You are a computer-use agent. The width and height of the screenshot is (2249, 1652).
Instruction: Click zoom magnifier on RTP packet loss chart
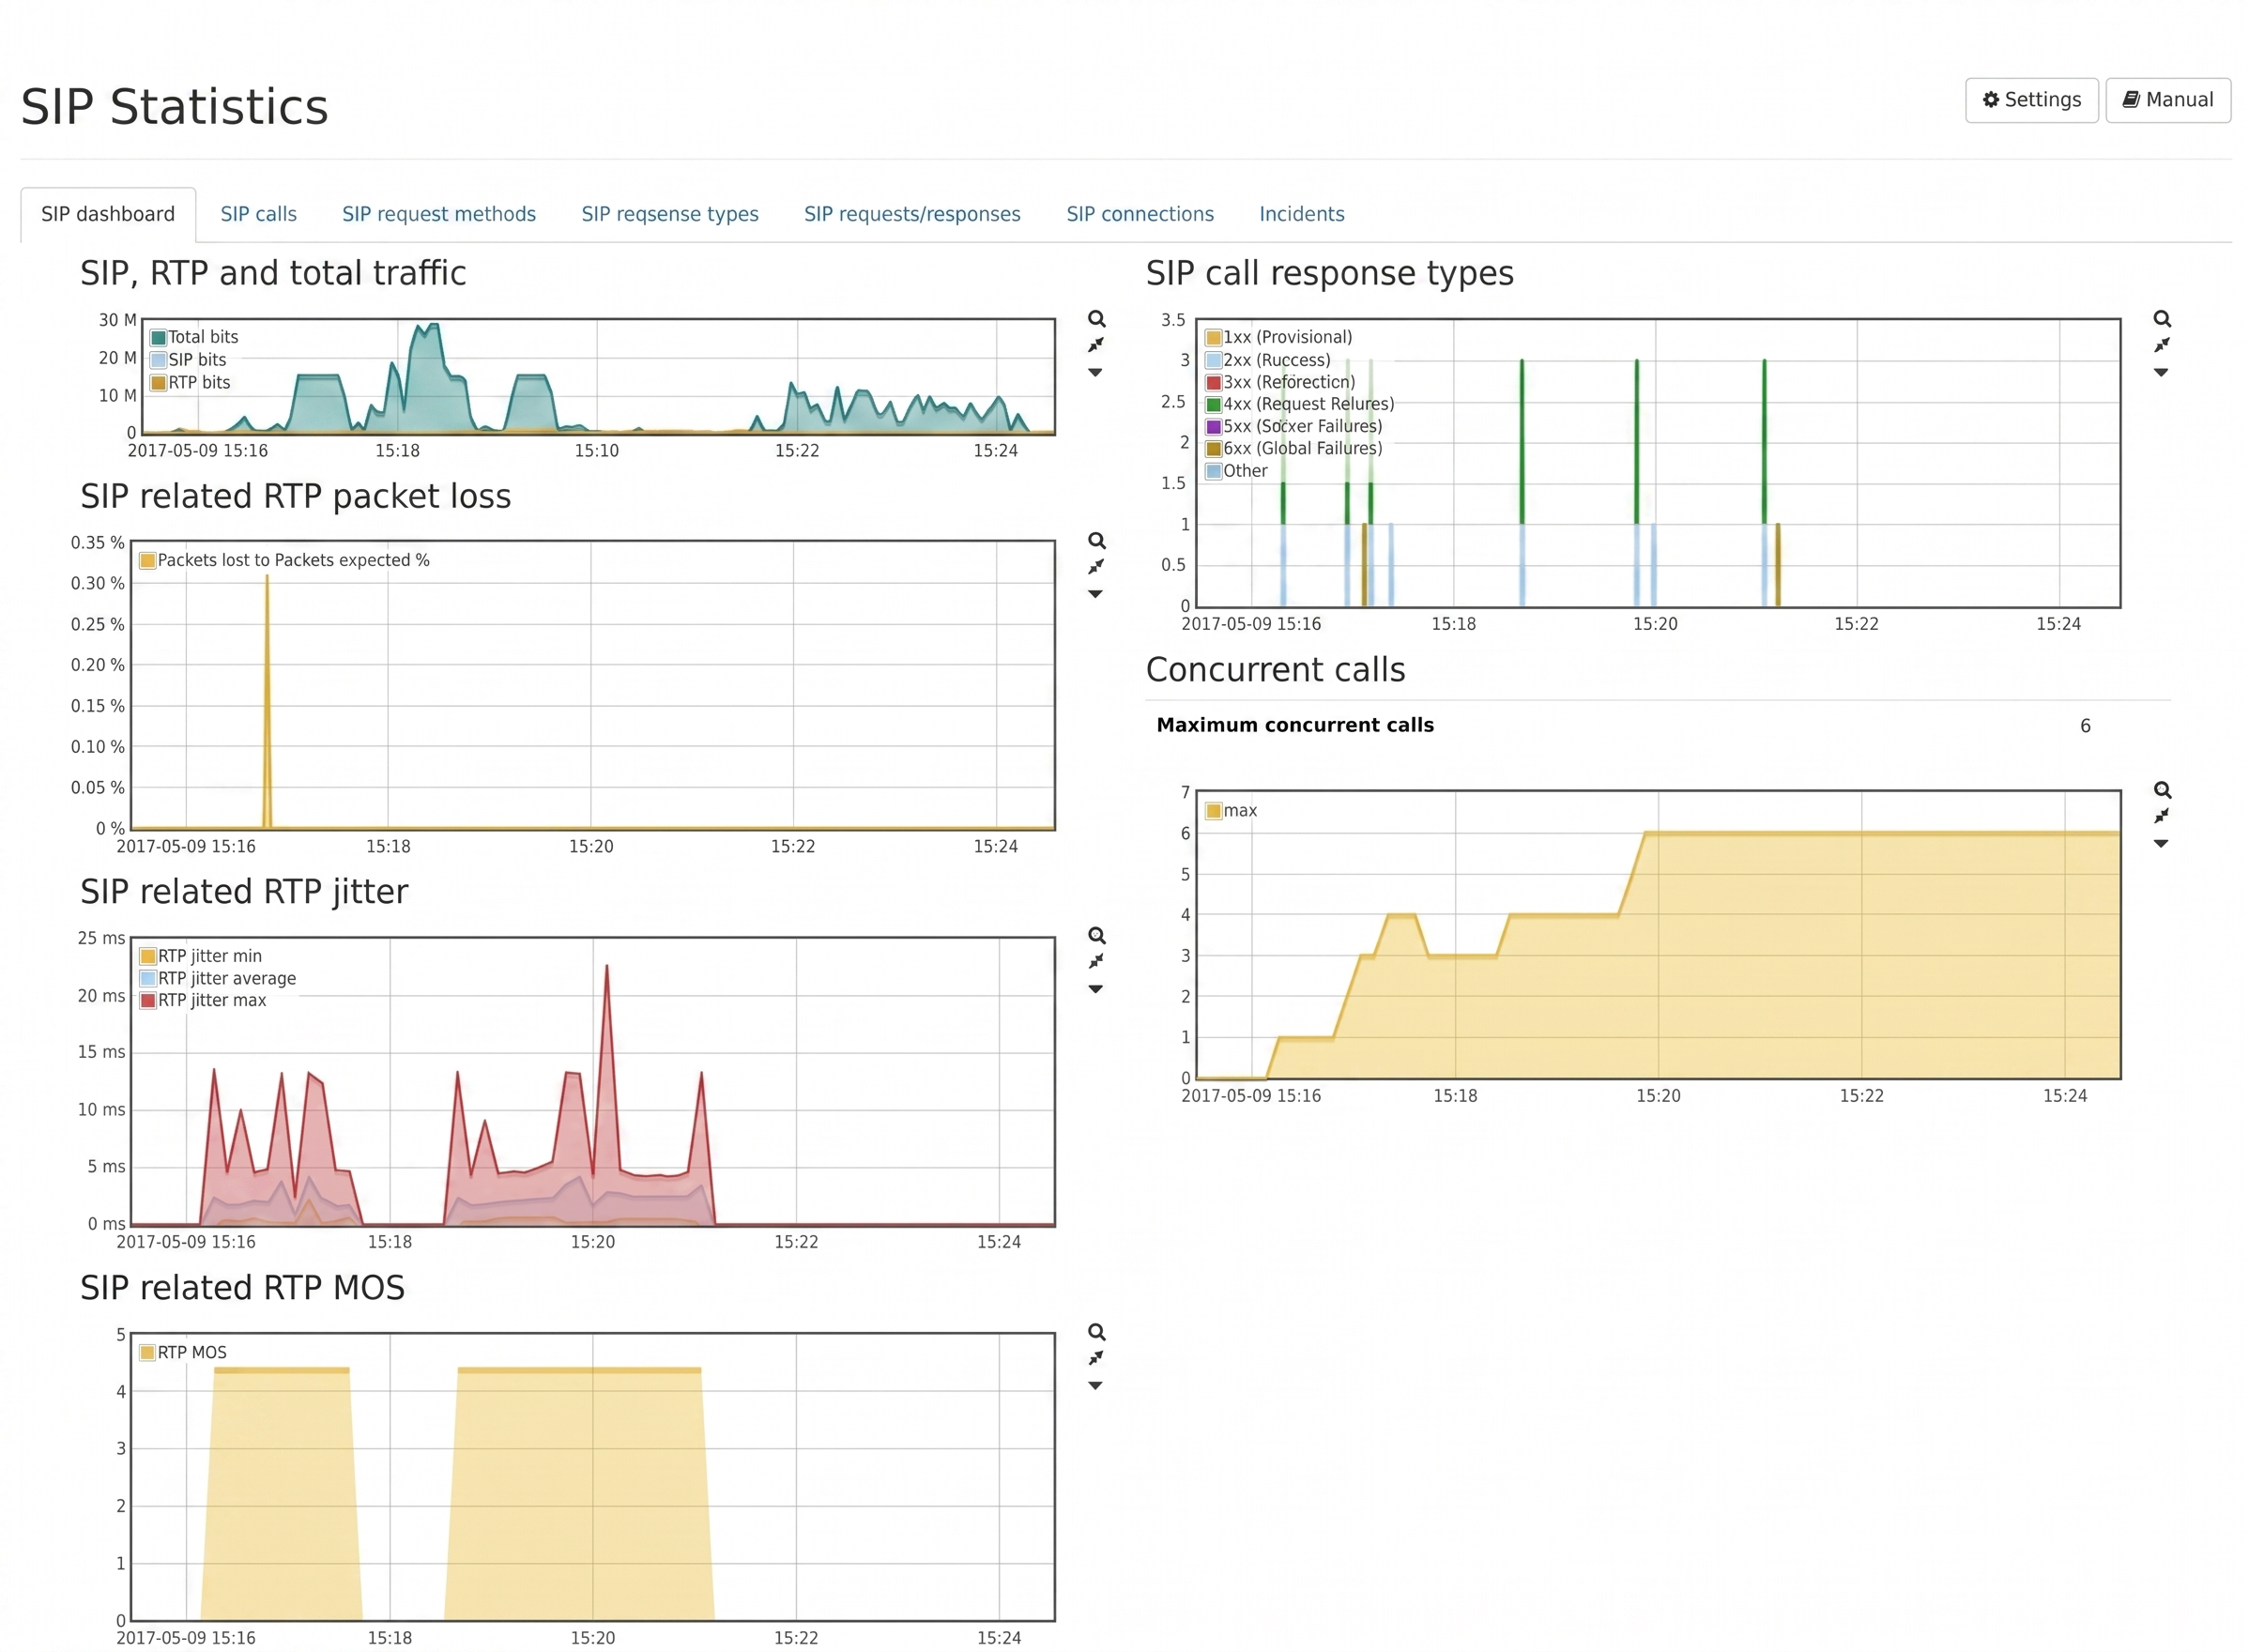tap(1096, 541)
